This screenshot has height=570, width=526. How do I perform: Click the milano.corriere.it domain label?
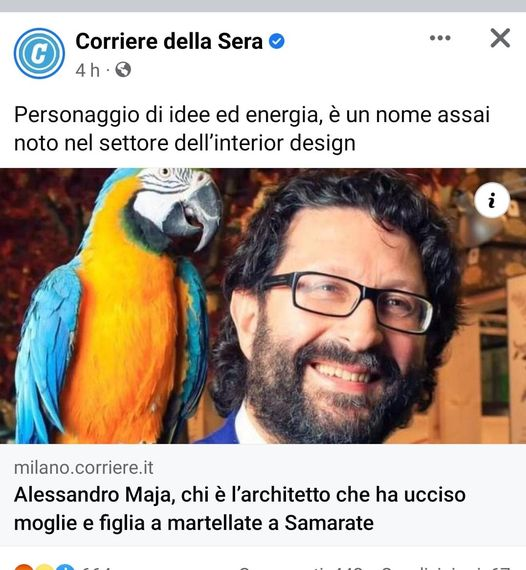(x=84, y=467)
